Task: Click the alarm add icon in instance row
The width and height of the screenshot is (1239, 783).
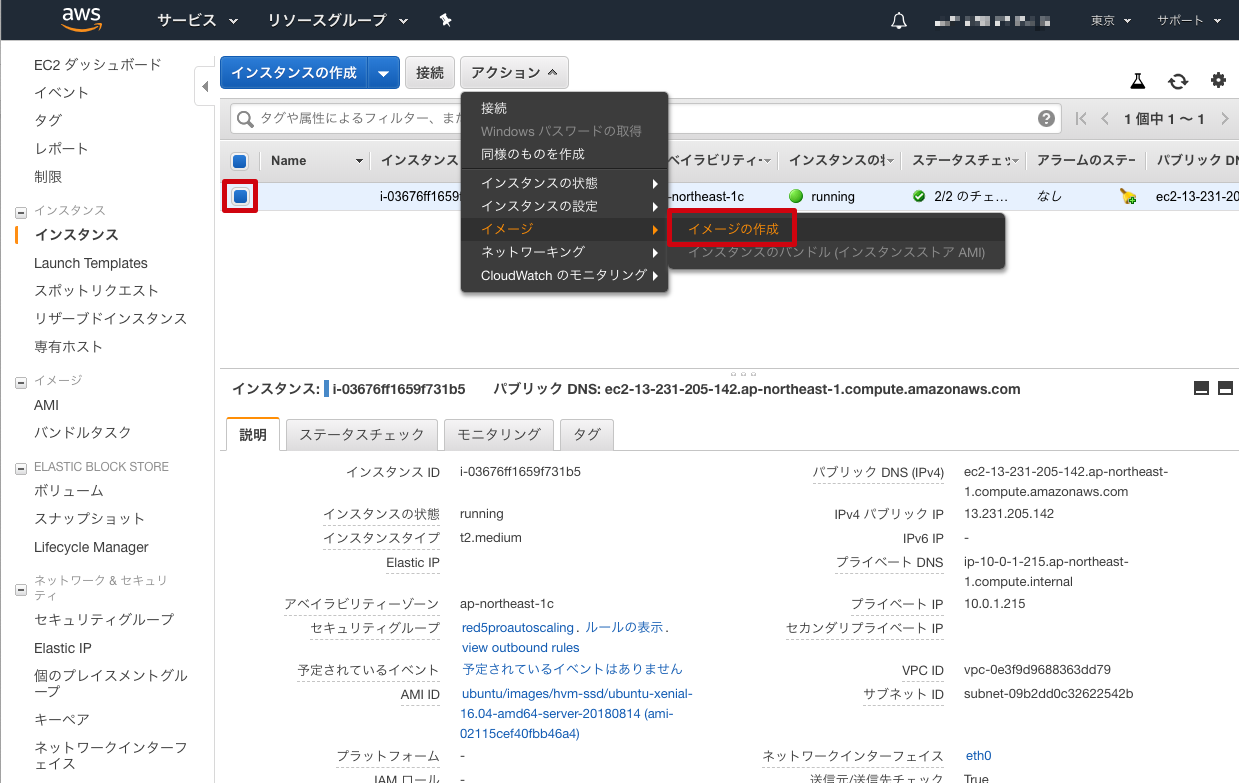Action: pos(1128,197)
